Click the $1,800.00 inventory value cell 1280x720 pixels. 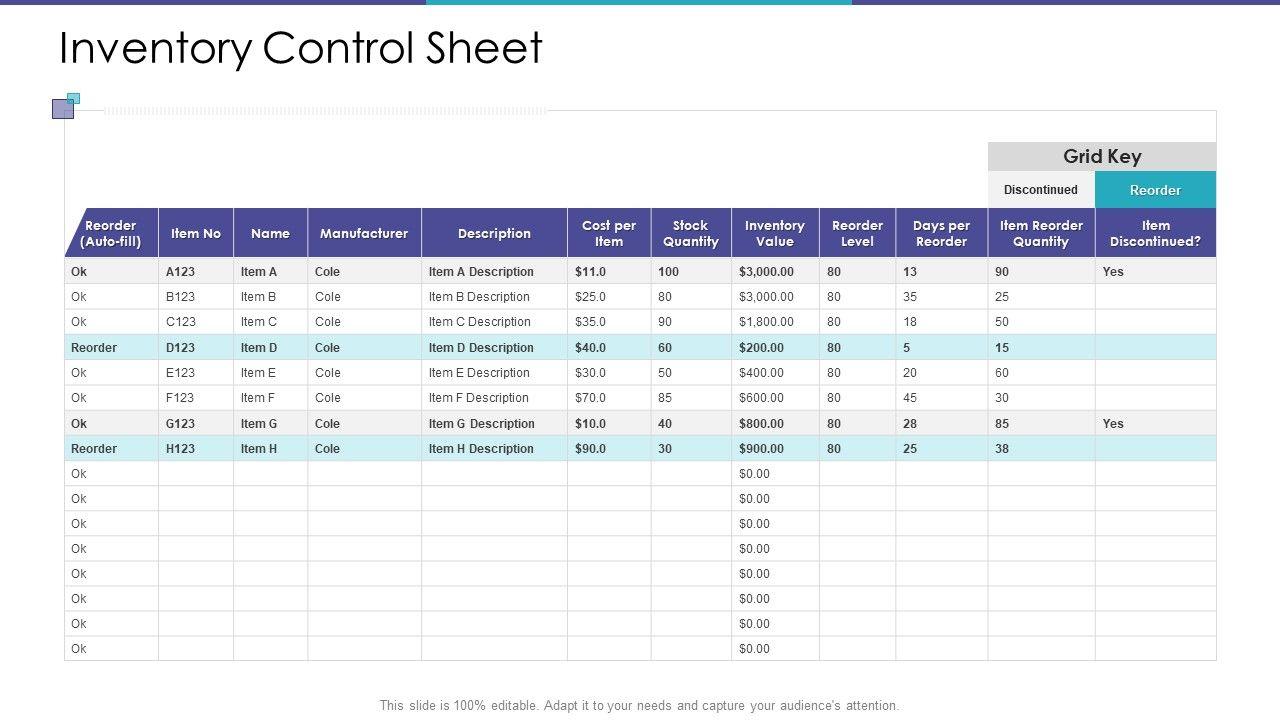click(x=766, y=322)
